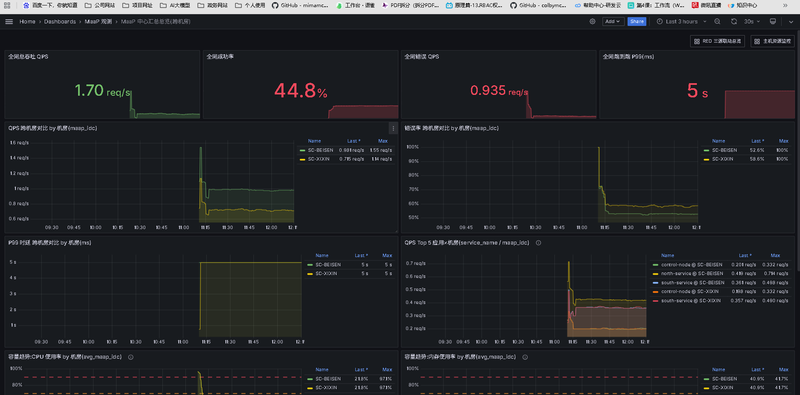The width and height of the screenshot is (800, 395).
Task: Expand the Add dropdown menu
Action: point(612,21)
